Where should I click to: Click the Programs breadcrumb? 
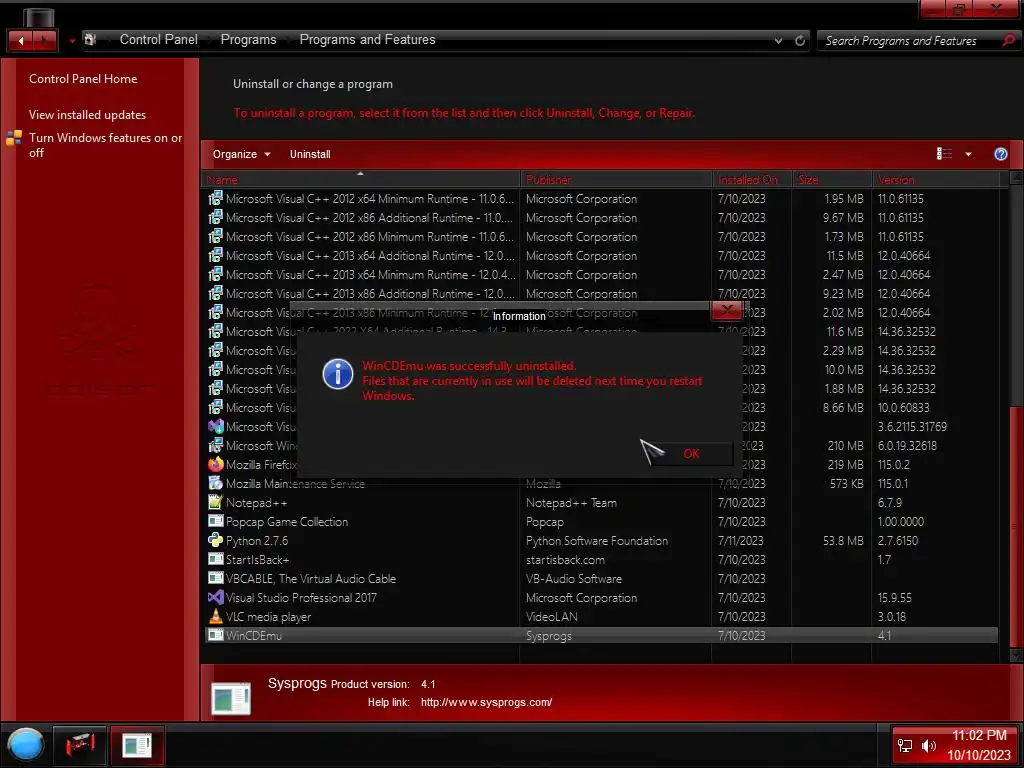248,40
